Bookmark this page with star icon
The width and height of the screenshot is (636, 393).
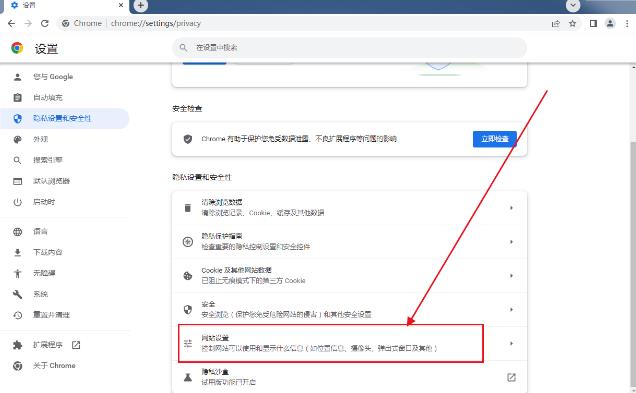click(x=572, y=24)
